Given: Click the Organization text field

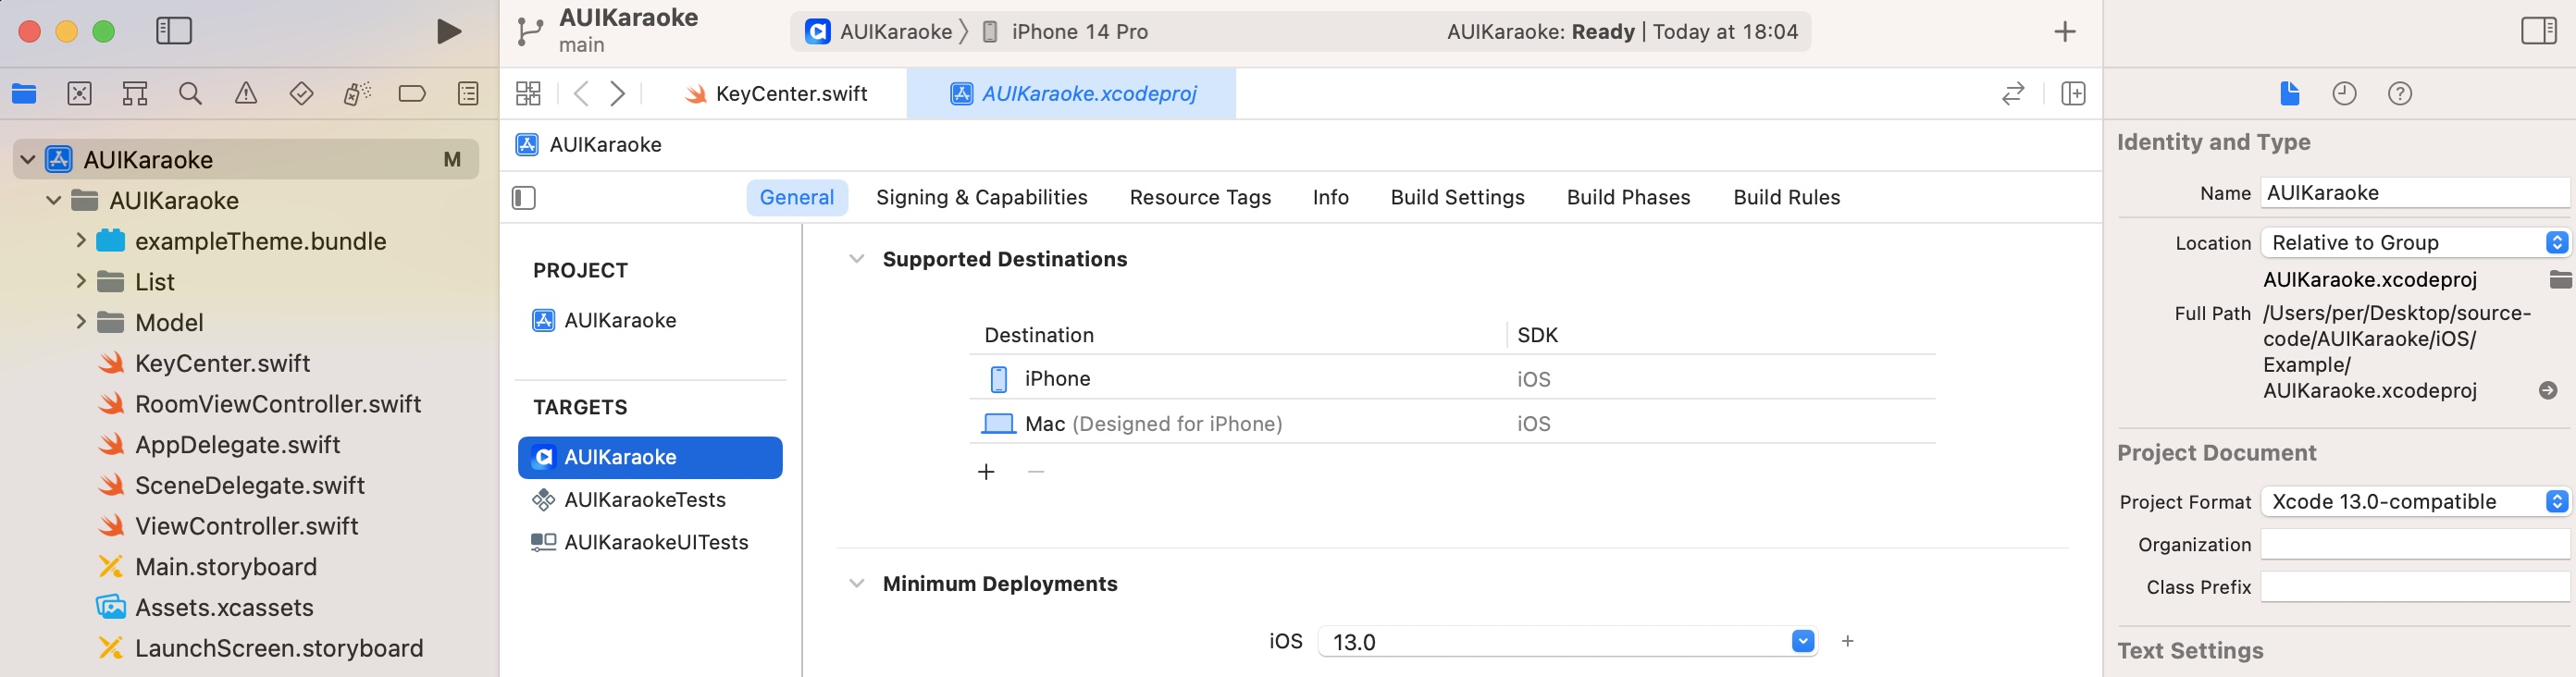Looking at the screenshot, I should point(2415,545).
